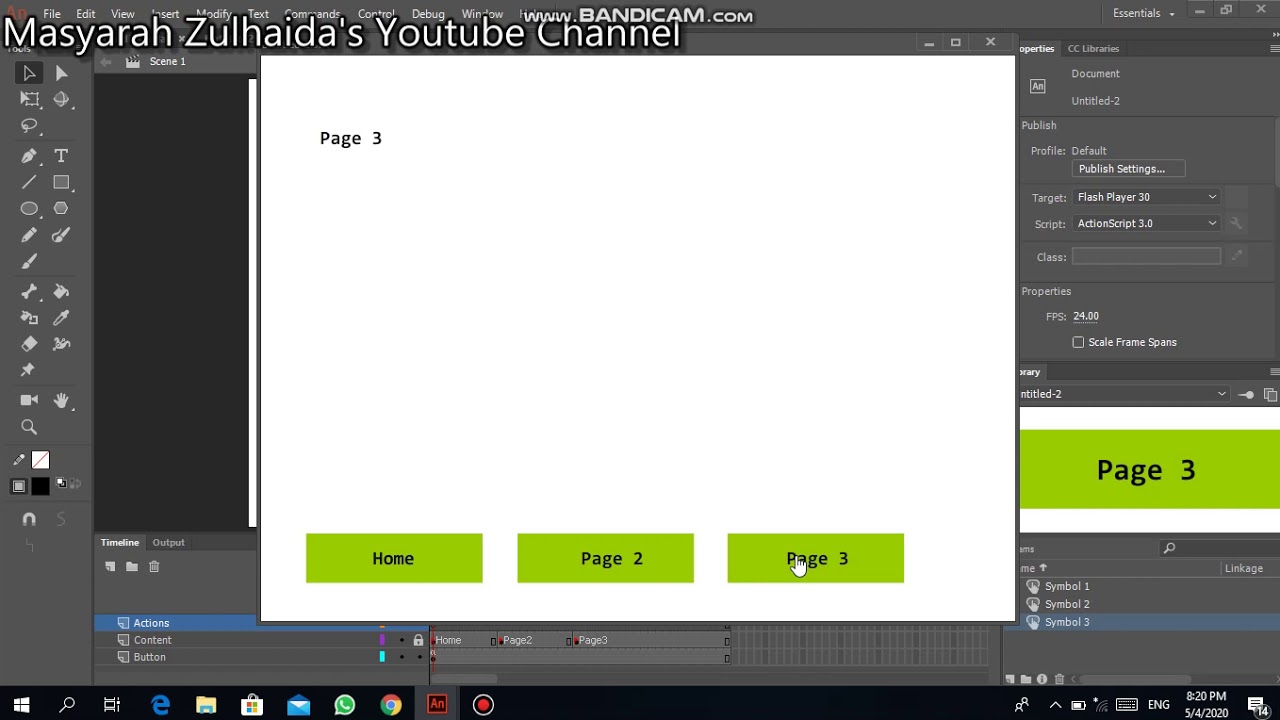Select the Text tool
The image size is (1280, 720).
pos(61,156)
